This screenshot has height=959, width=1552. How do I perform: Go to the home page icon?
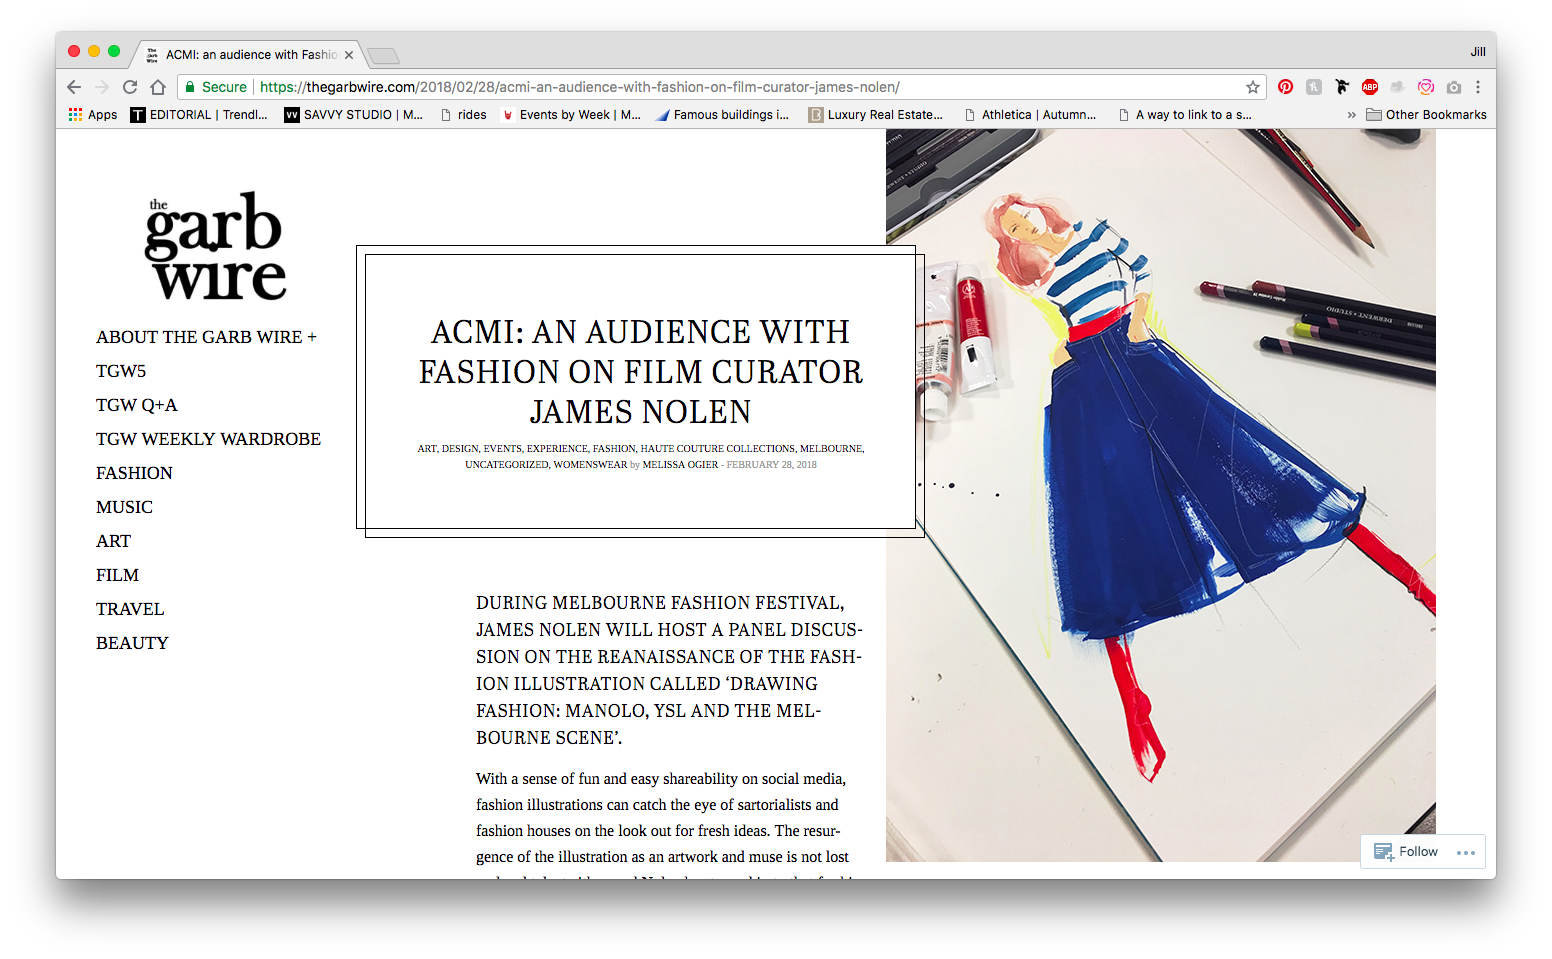click(157, 87)
